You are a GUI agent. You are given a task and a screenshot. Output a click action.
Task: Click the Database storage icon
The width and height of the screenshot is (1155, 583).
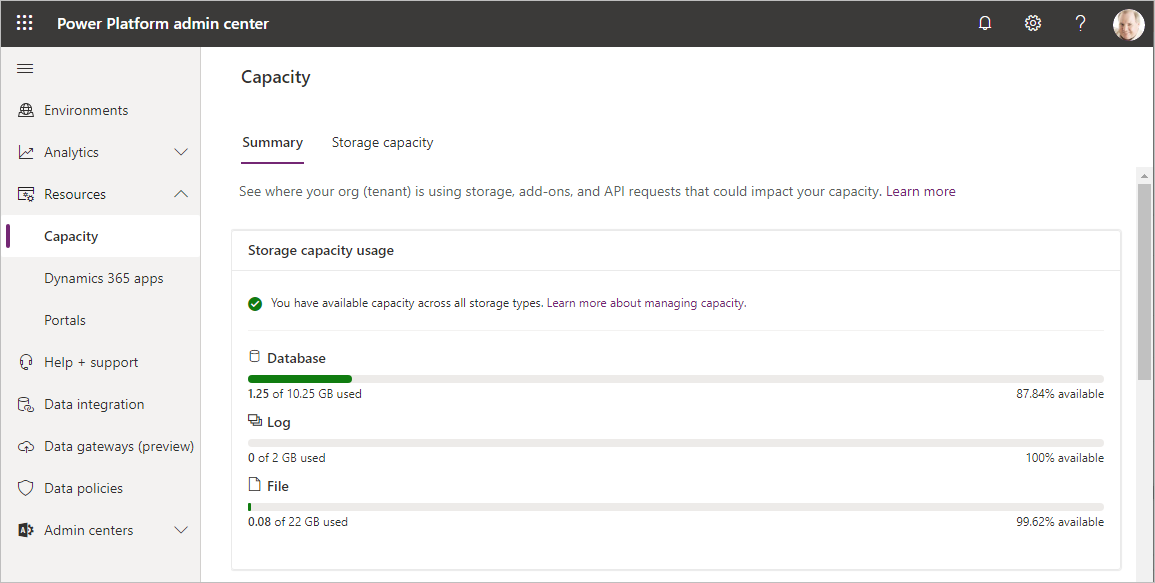pyautogui.click(x=254, y=356)
